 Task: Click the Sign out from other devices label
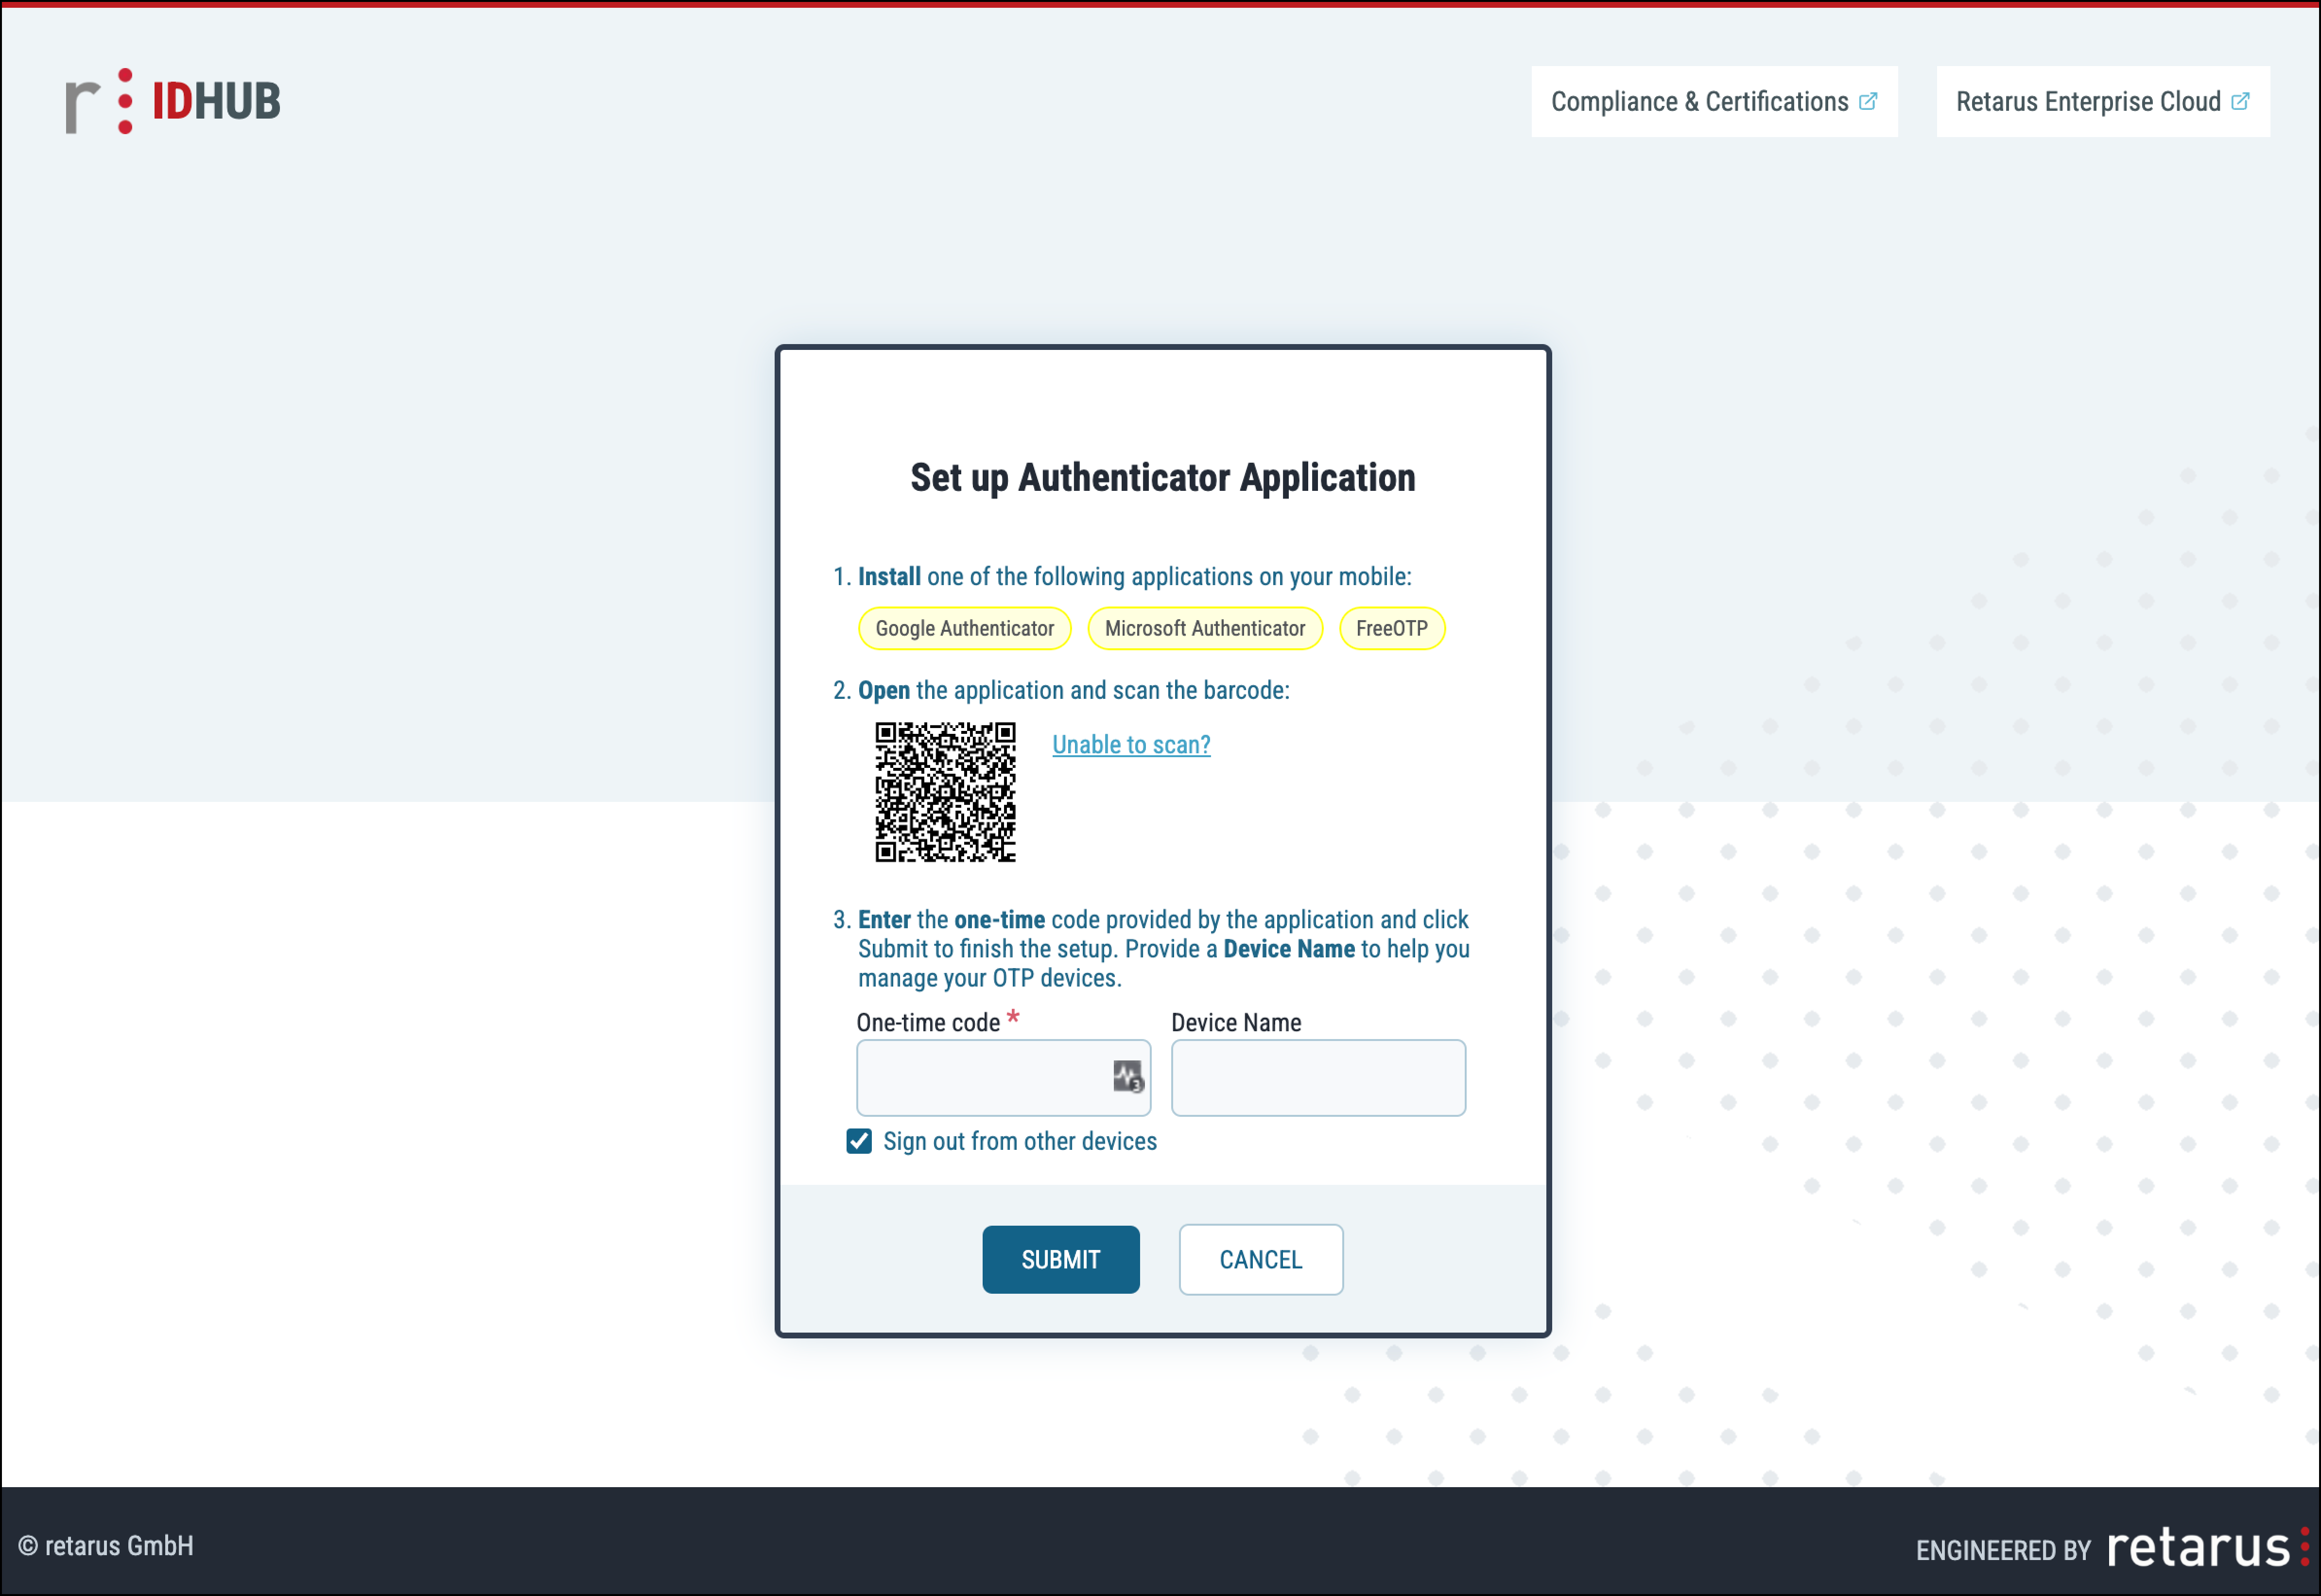1019,1141
